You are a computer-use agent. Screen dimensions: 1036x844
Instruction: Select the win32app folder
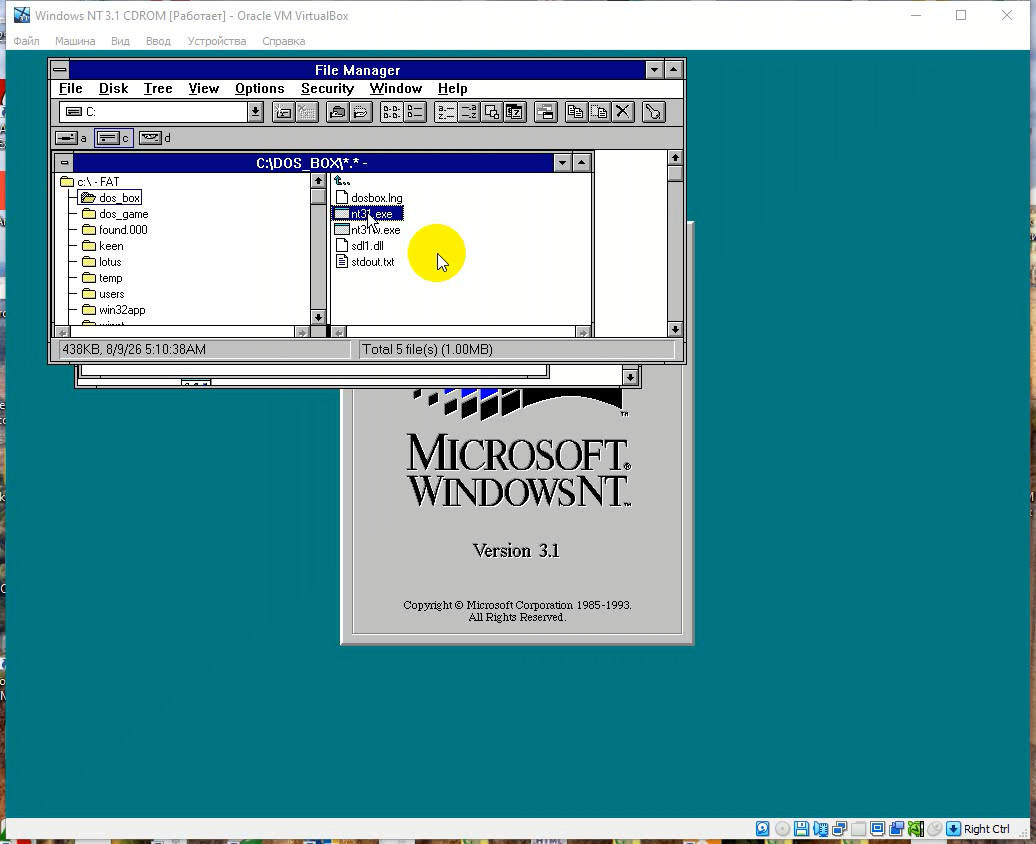[x=114, y=310]
